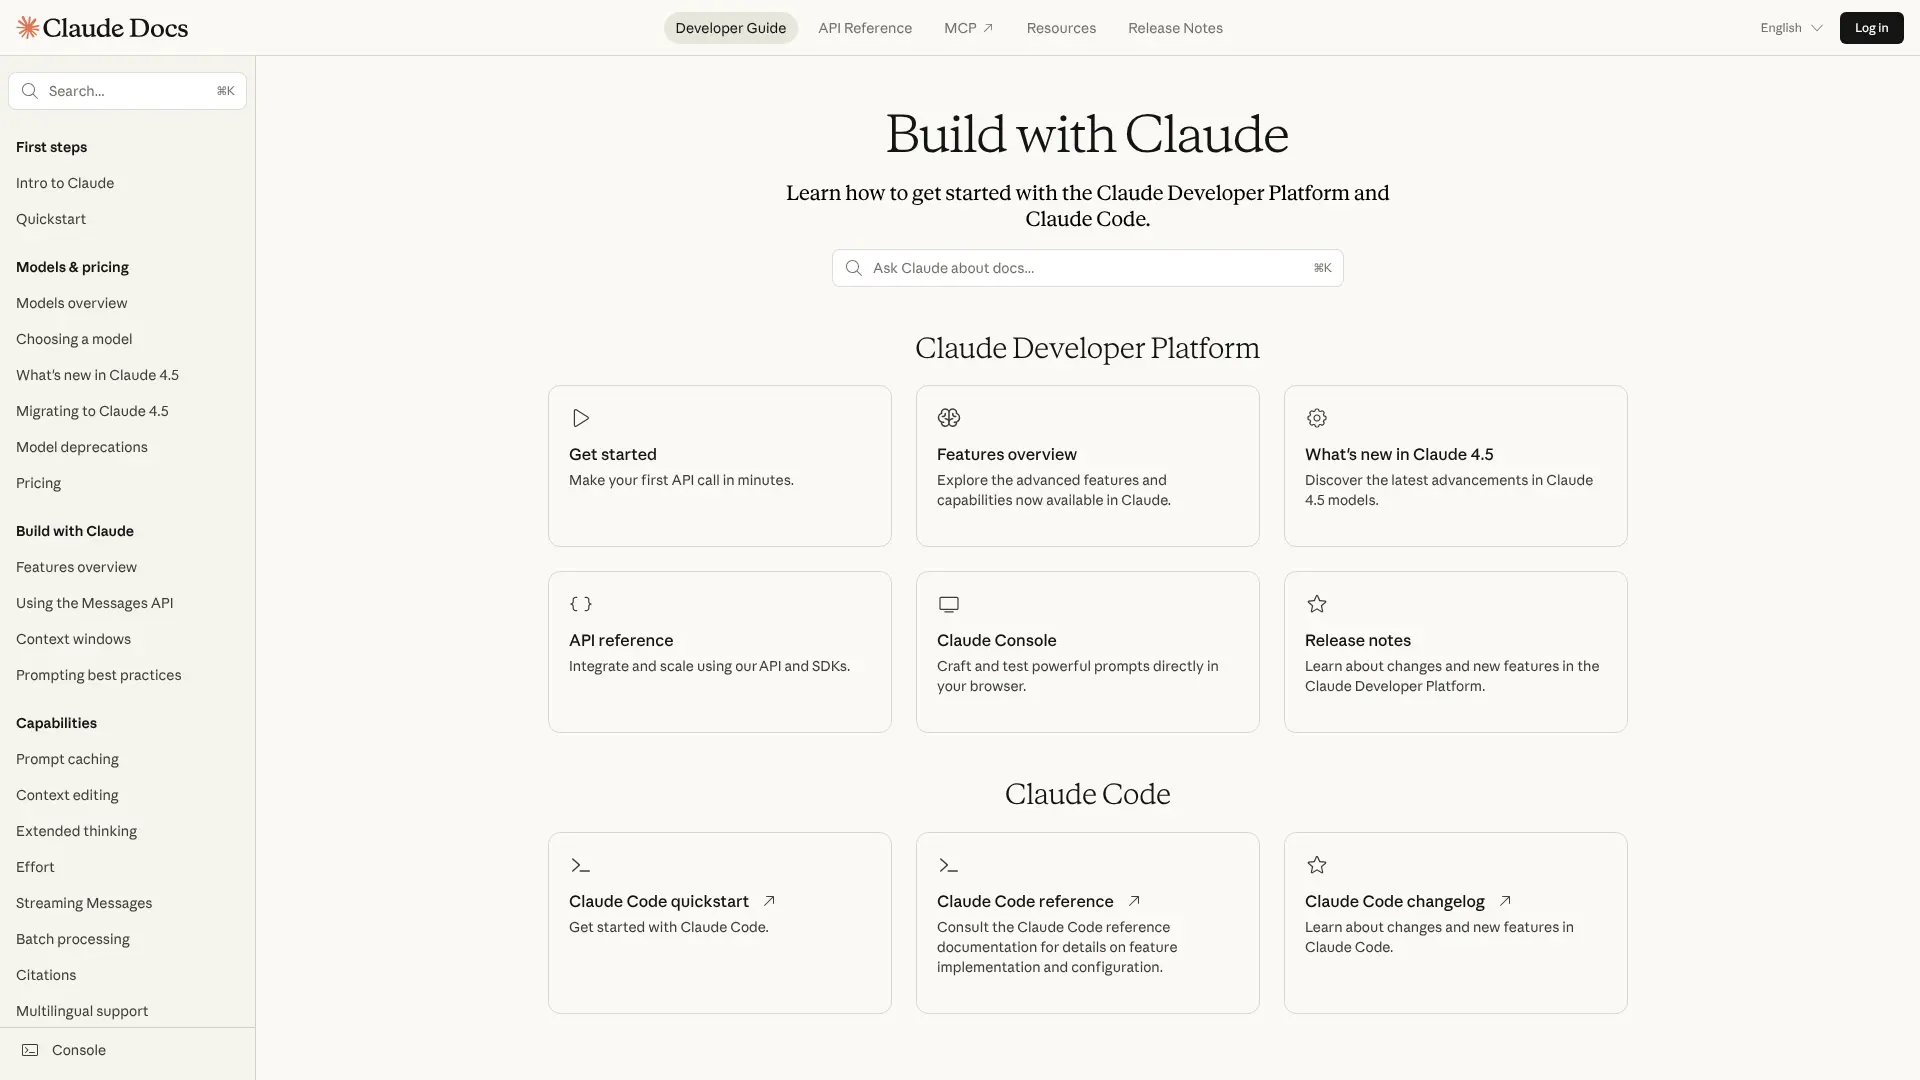Click external arrow beside Claude Code quickstart
This screenshot has width=1920, height=1080.
tap(769, 901)
